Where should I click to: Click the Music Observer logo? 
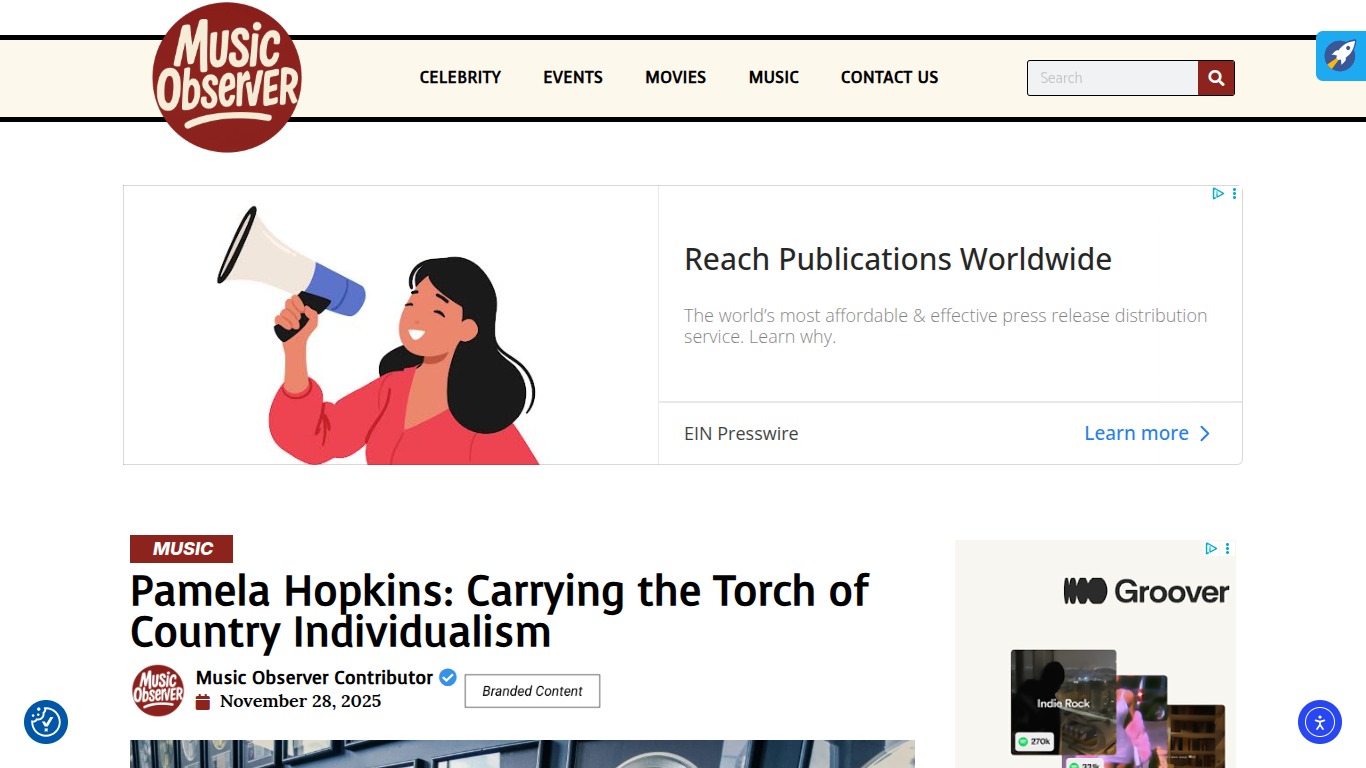tap(227, 78)
